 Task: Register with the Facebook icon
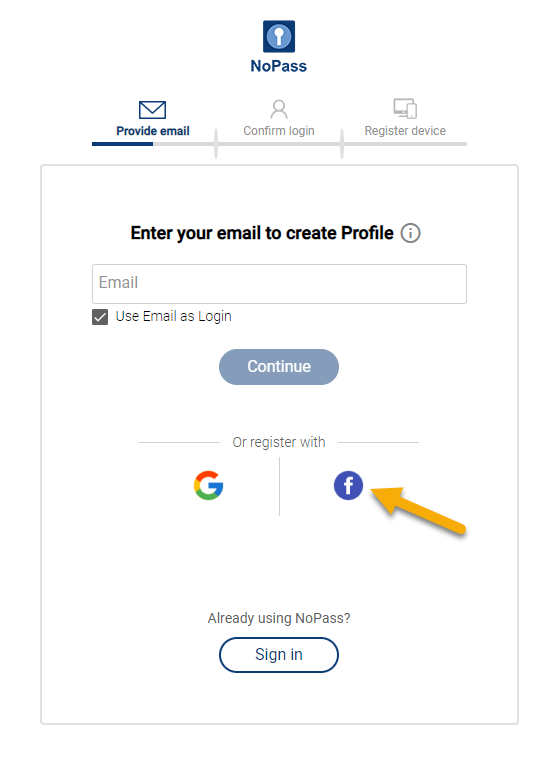coord(348,485)
